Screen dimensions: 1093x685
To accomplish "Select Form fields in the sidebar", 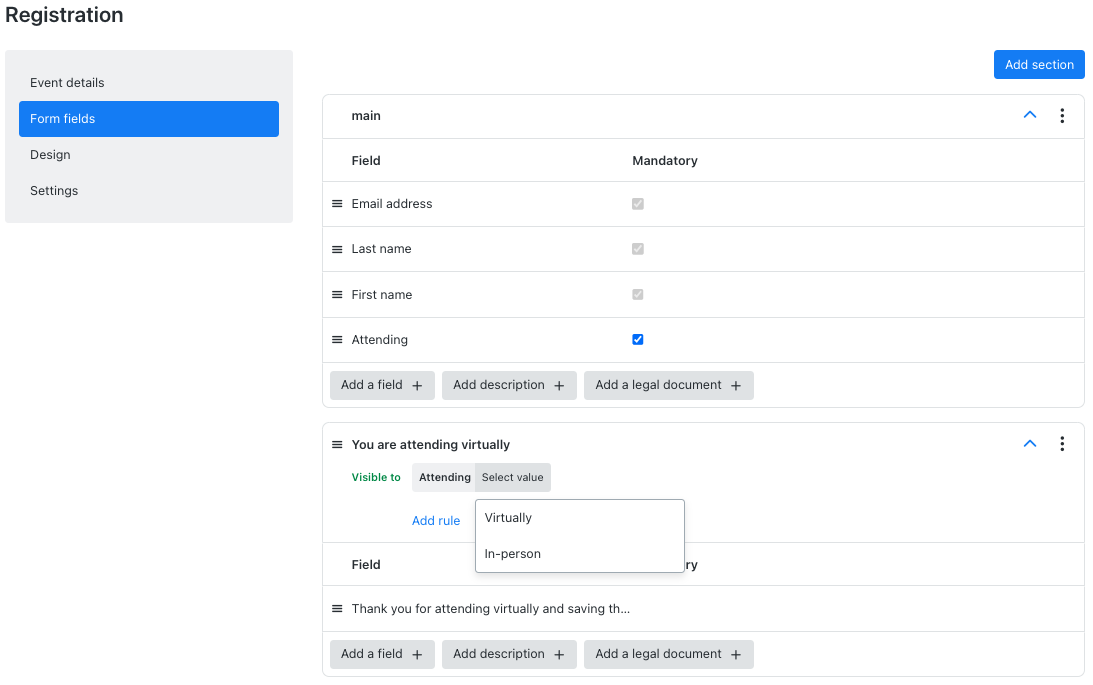I will click(148, 118).
